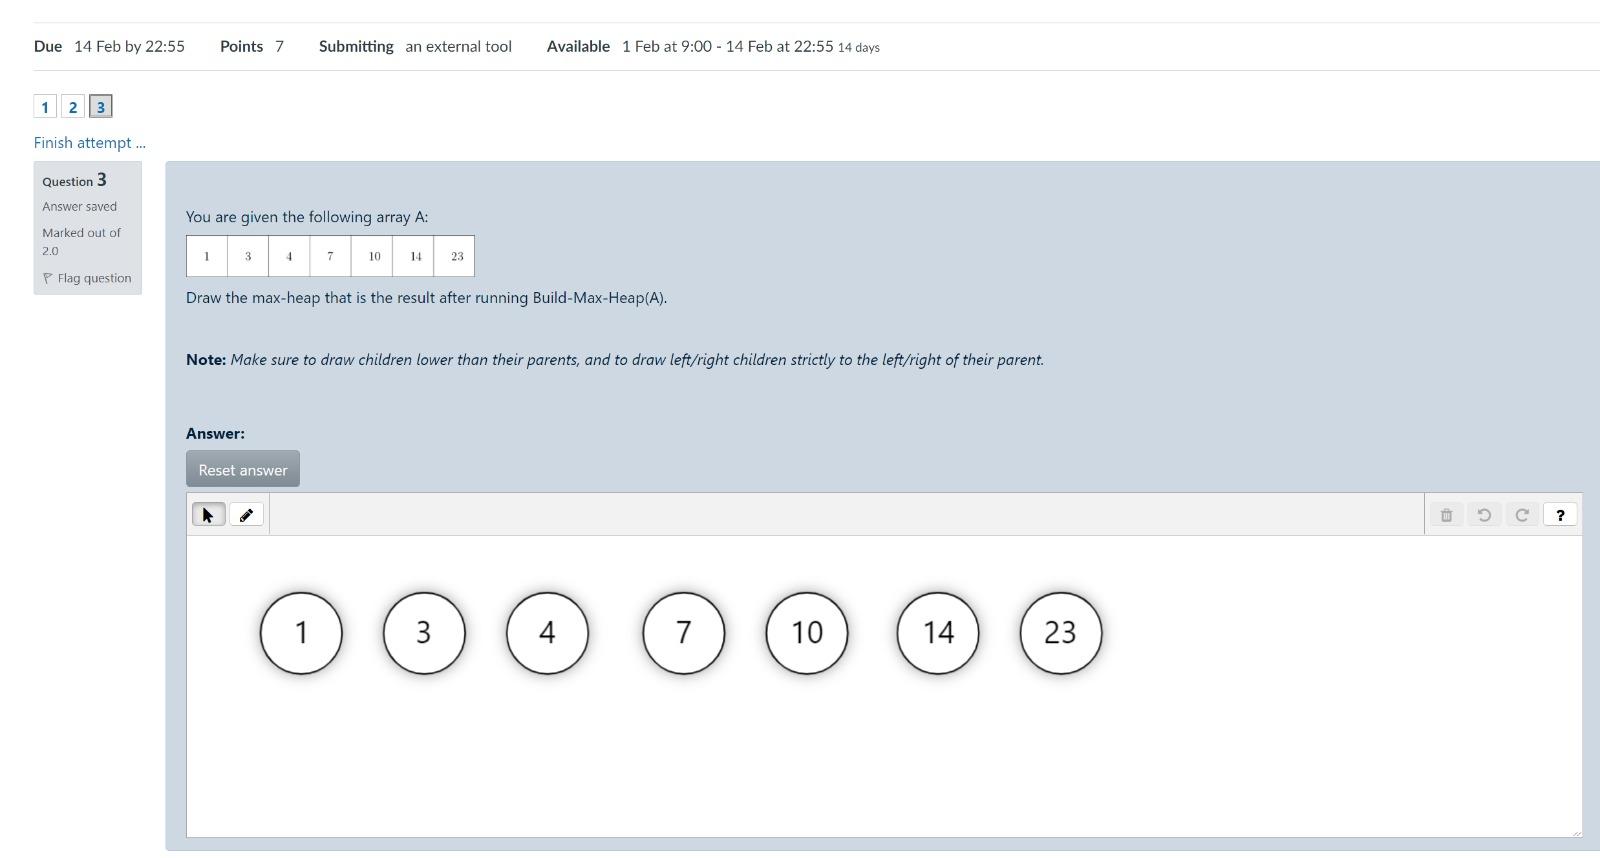Select the pencil draw tool

pos(246,515)
